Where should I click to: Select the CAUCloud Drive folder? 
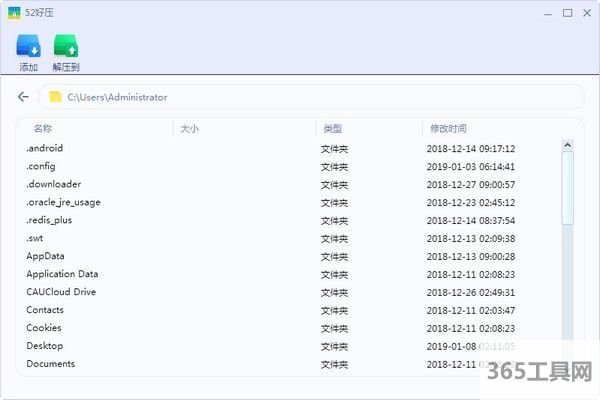pos(61,292)
